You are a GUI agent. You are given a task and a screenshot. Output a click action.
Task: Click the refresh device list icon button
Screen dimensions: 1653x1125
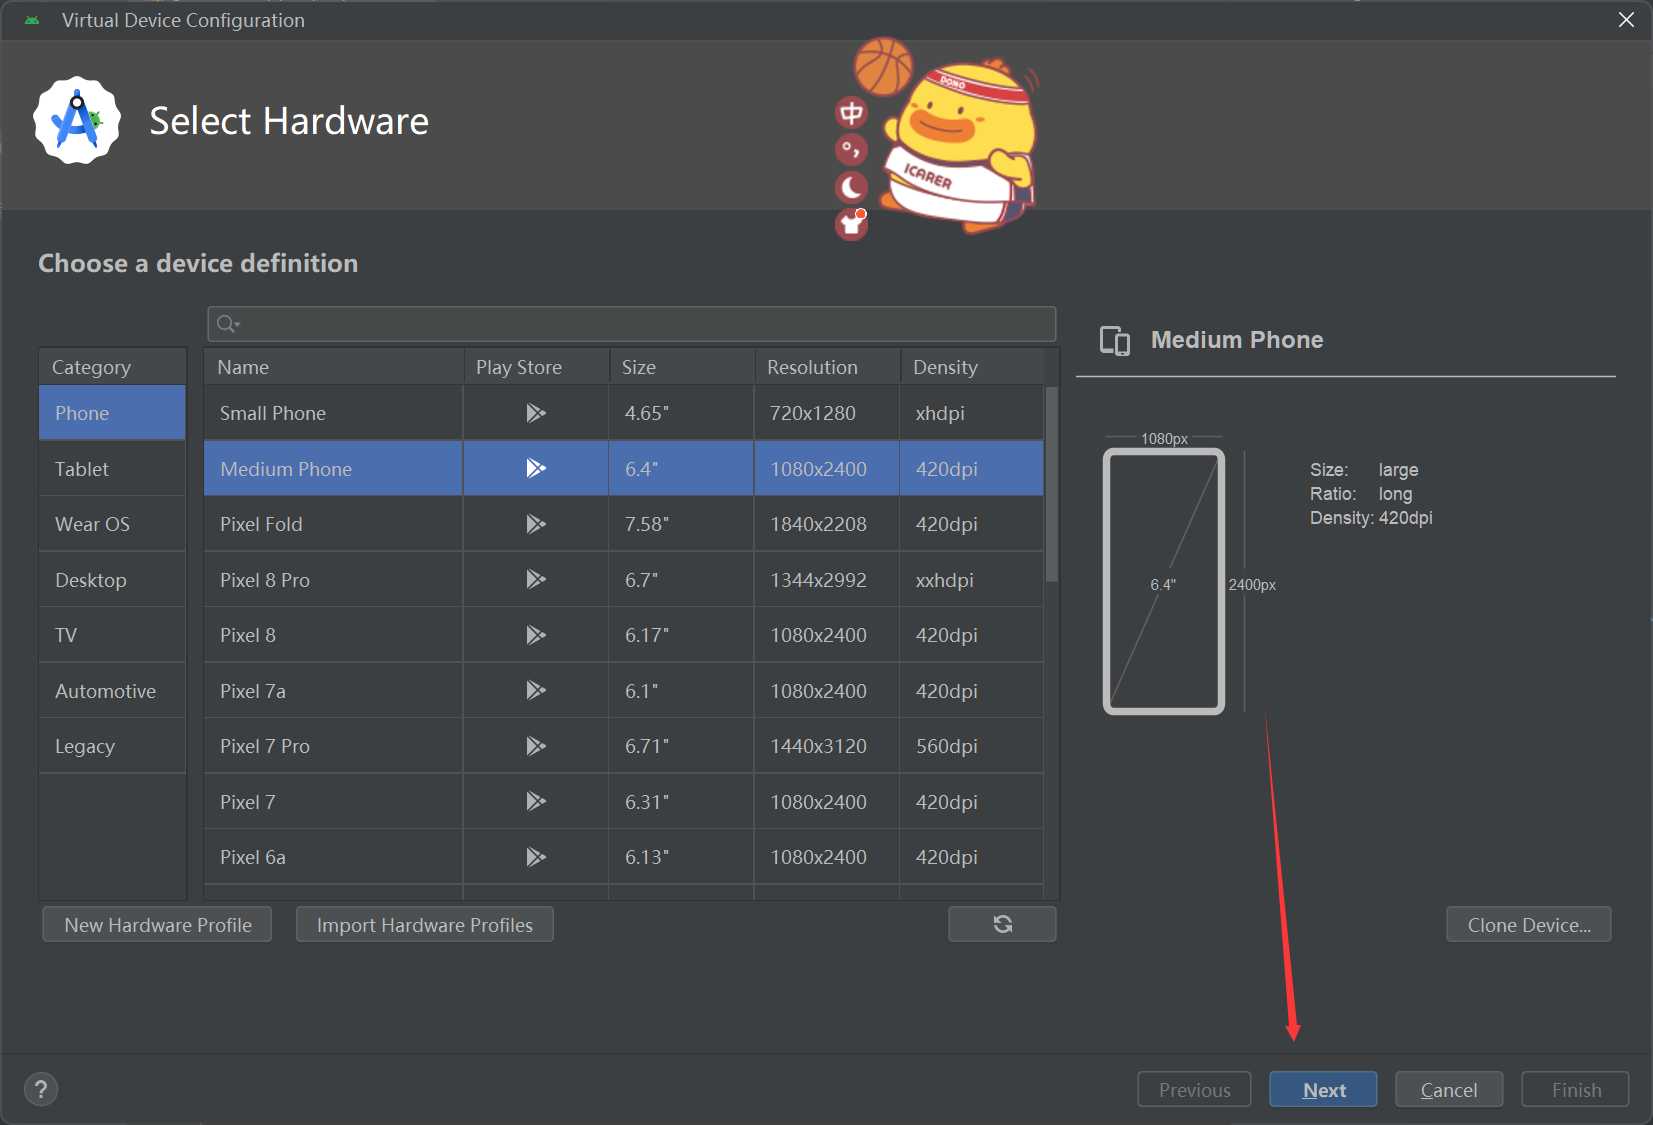(1002, 924)
